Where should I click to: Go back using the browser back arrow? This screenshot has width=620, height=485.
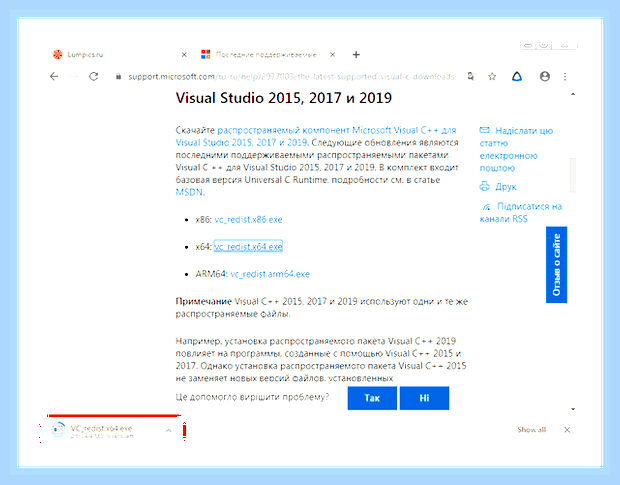[54, 76]
